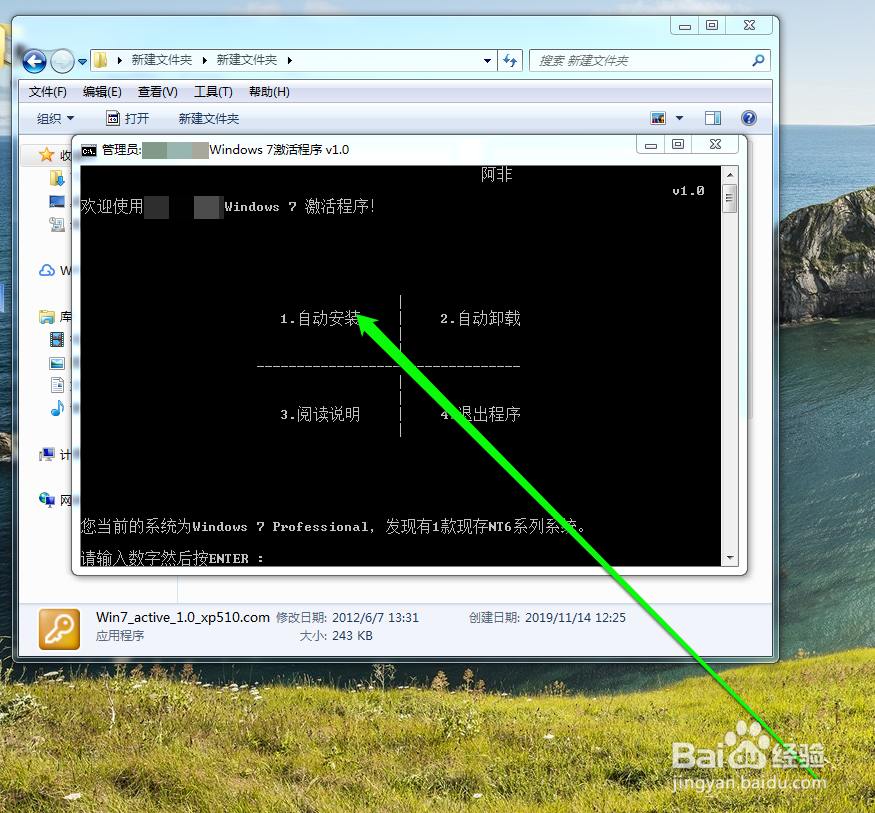The width and height of the screenshot is (875, 813).
Task: Open the 帮助(H) menu
Action: click(269, 92)
